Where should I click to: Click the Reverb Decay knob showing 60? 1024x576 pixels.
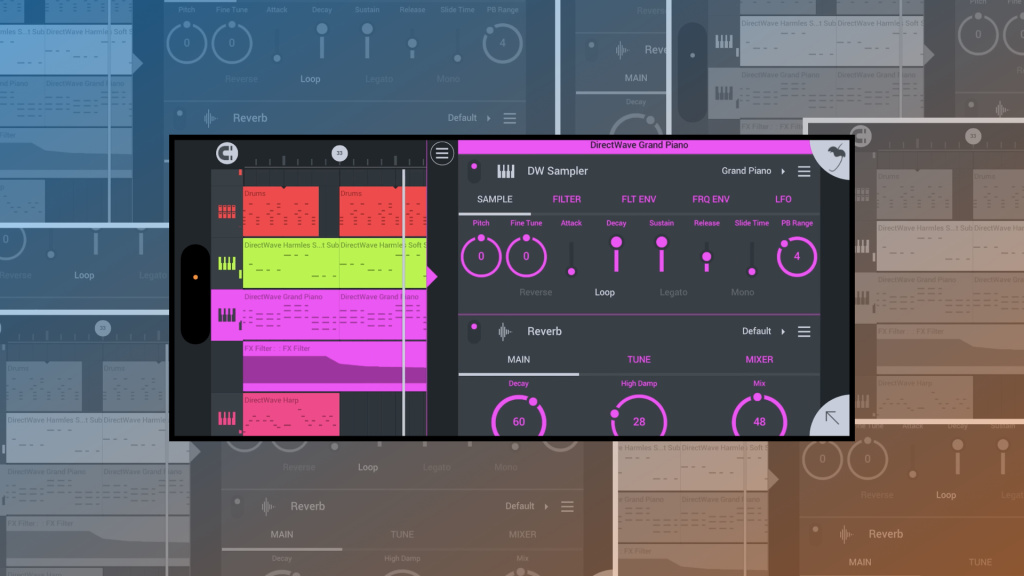(x=519, y=418)
